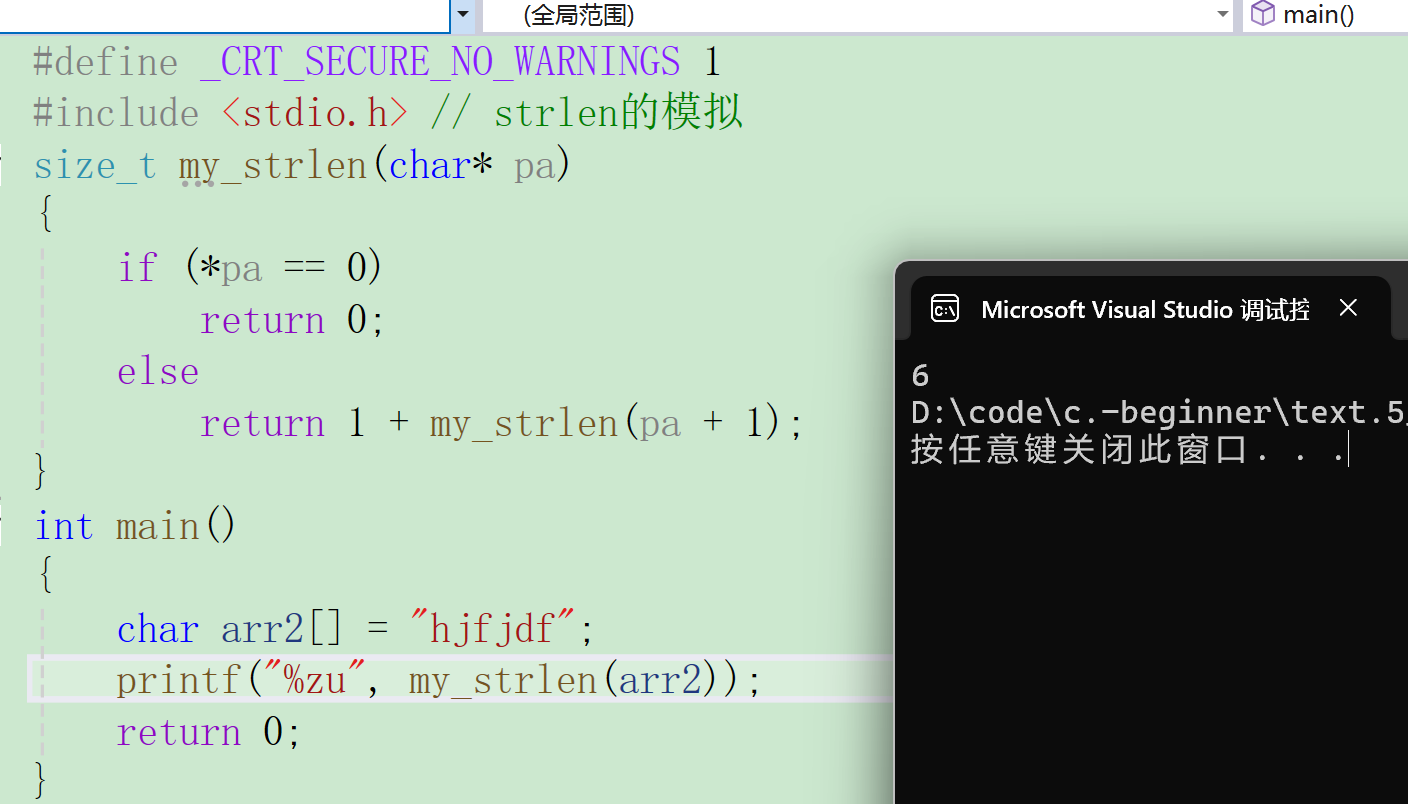Click the "hjfjdf" string literal
1408x804 pixels.
pos(493,629)
